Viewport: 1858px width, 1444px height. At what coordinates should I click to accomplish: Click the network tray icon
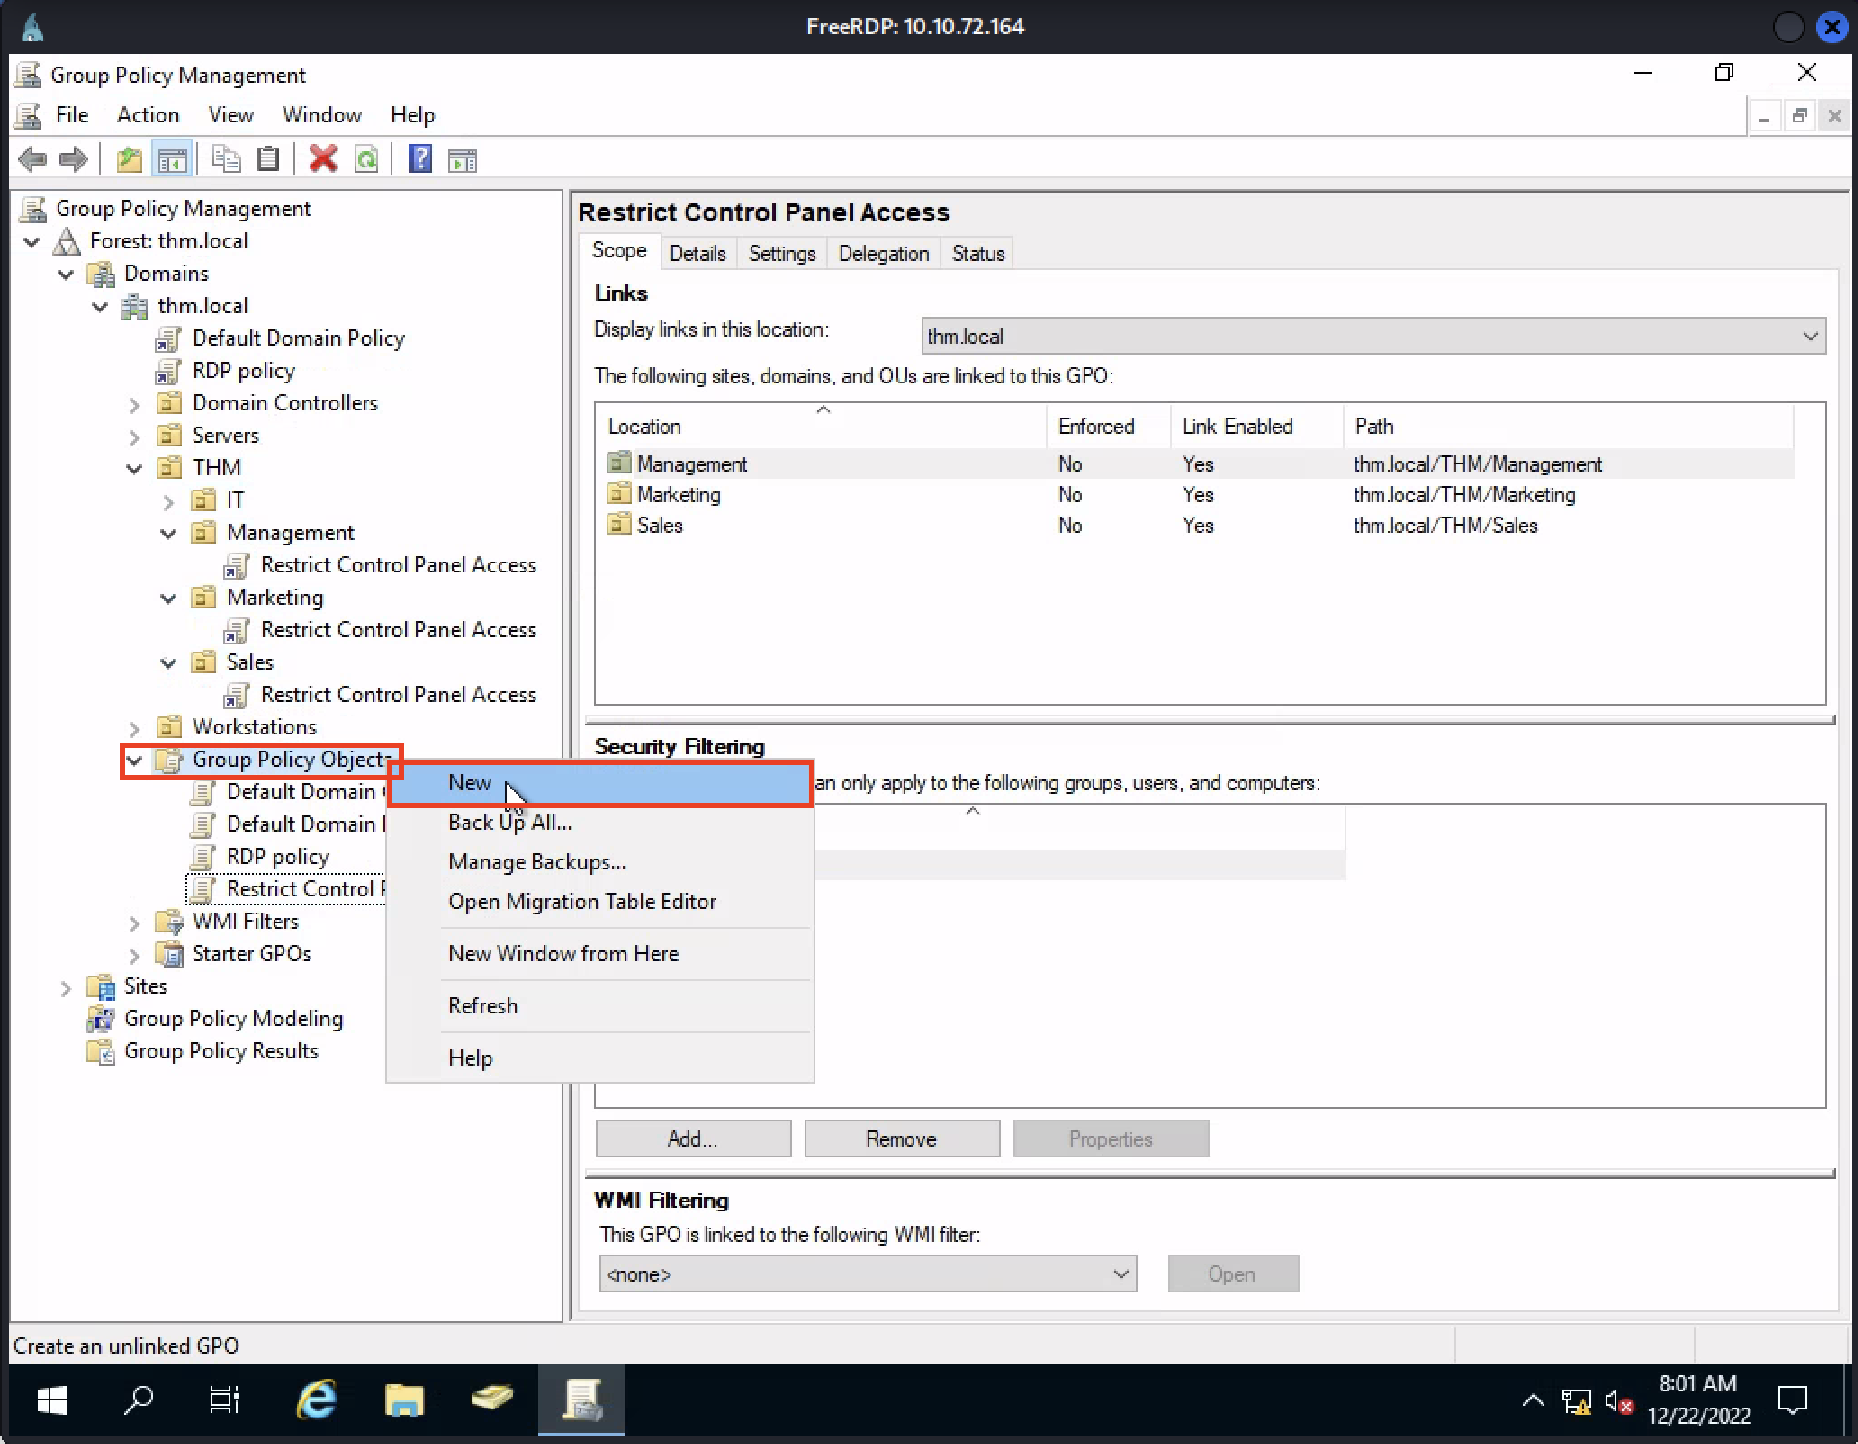1576,1402
